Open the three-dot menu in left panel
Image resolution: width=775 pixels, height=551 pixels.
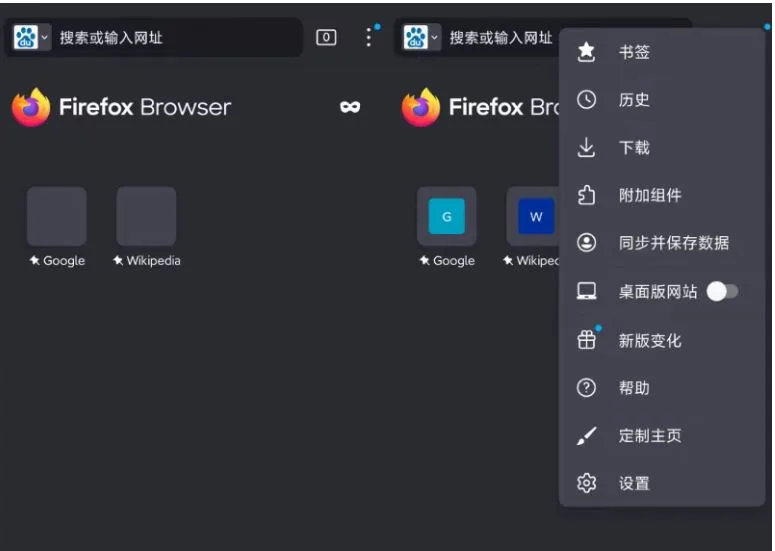369,38
